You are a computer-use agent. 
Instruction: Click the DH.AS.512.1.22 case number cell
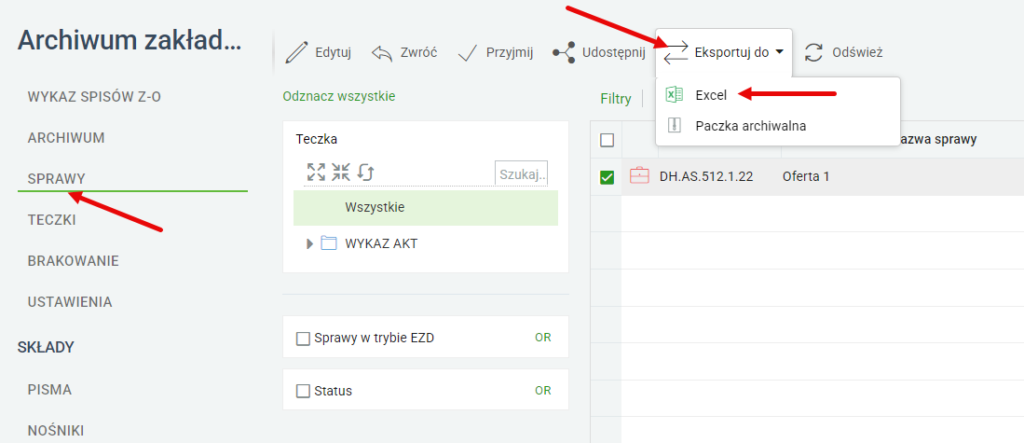(706, 176)
